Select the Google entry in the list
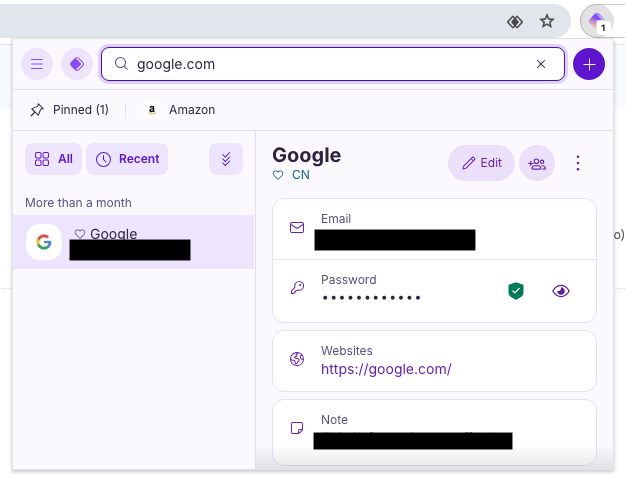The width and height of the screenshot is (625, 491). pos(134,242)
